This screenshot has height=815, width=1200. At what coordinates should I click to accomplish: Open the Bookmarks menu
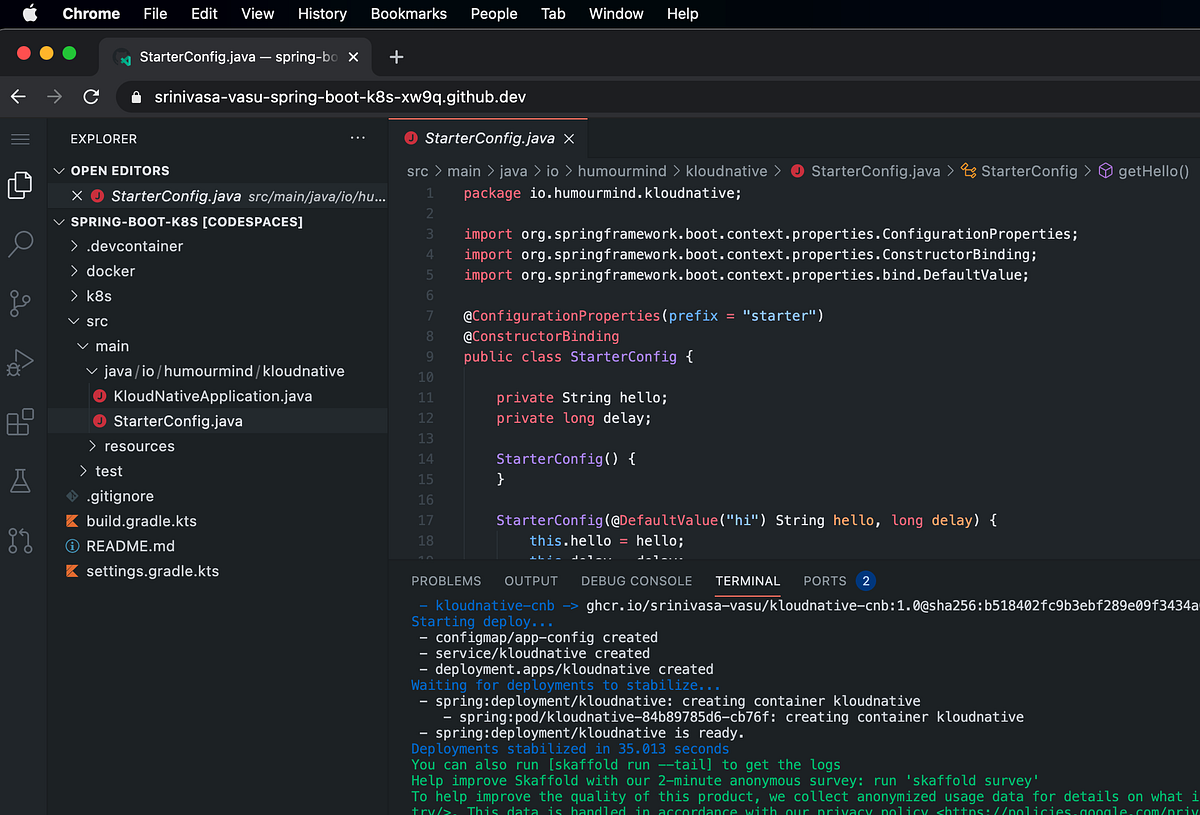pyautogui.click(x=408, y=14)
